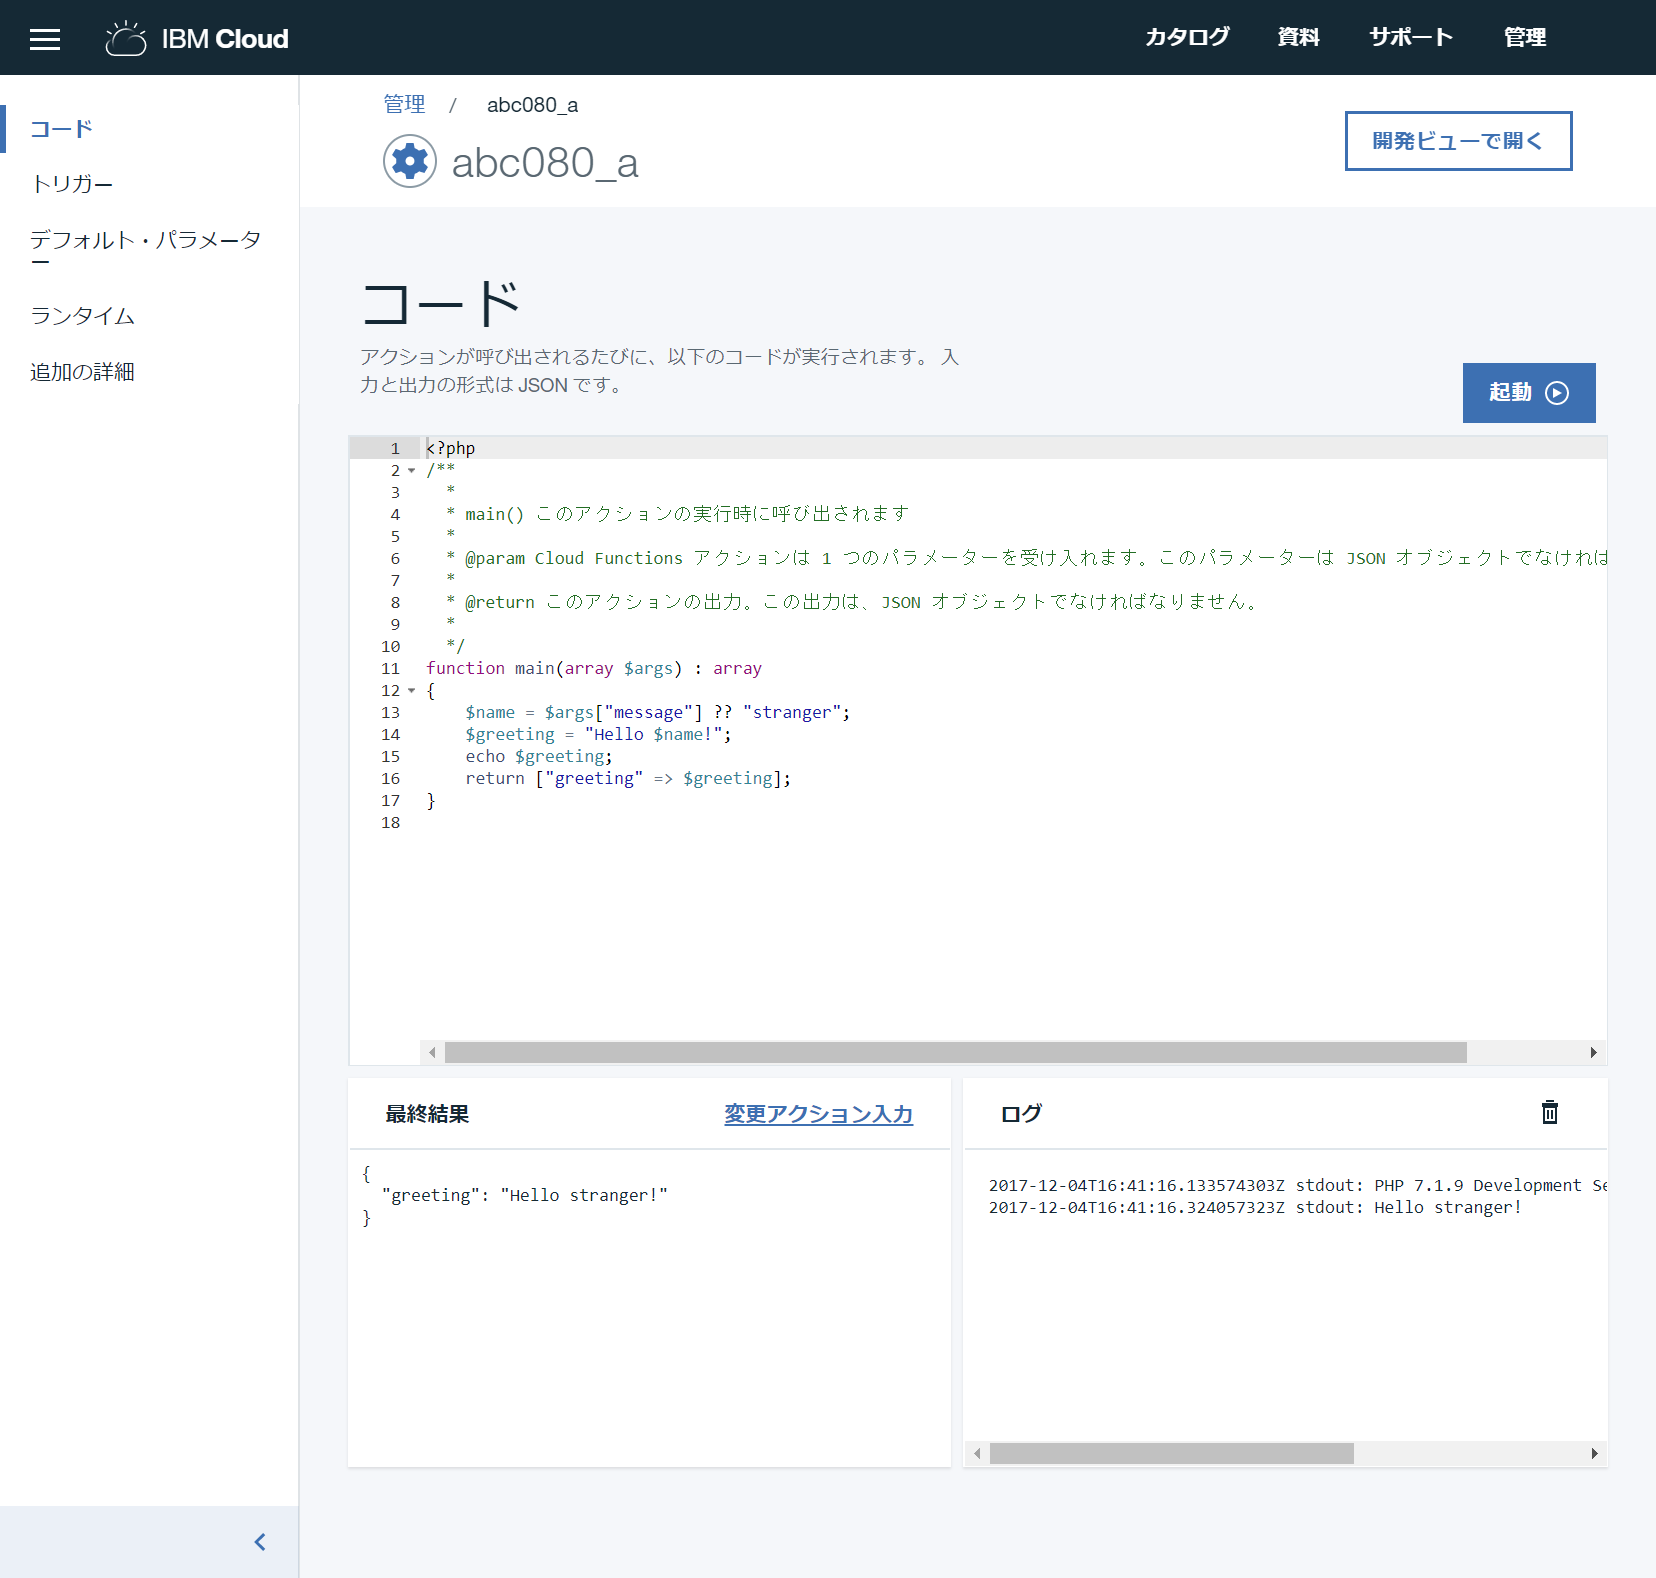
Task: Click the IBM Cloud brand text
Action: [225, 39]
